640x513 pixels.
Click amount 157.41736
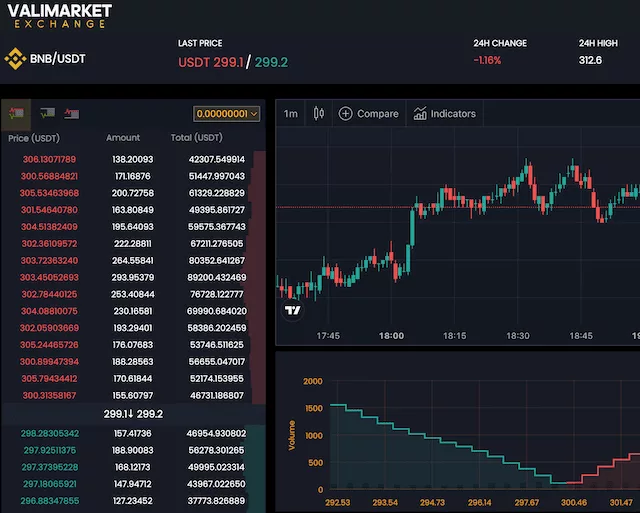(x=133, y=433)
